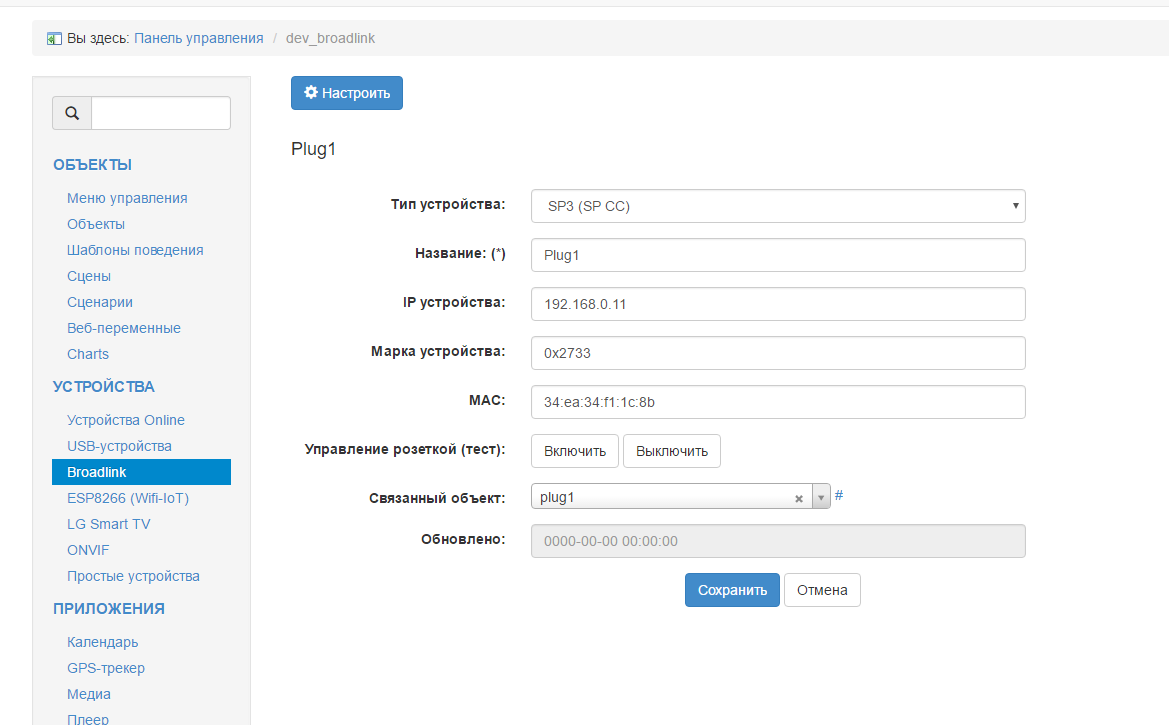Open Календарь sidebar item

[103, 642]
